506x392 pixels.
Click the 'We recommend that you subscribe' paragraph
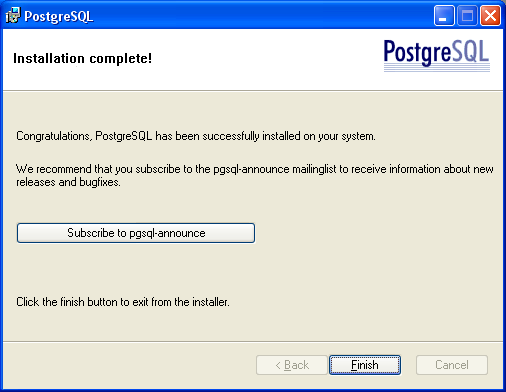255,175
